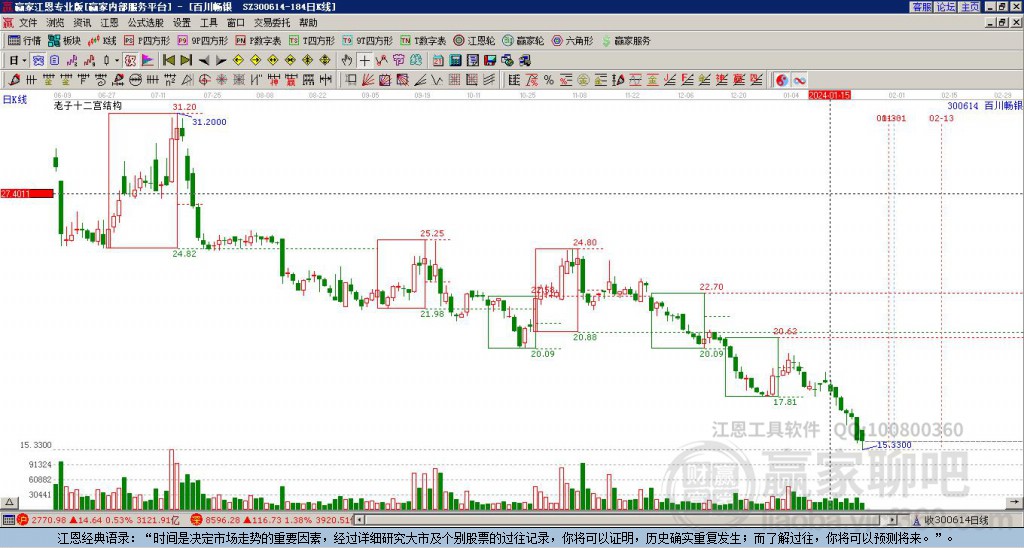Image resolution: width=1024 pixels, height=548 pixels.
Task: Open the 客服 link
Action: point(921,7)
